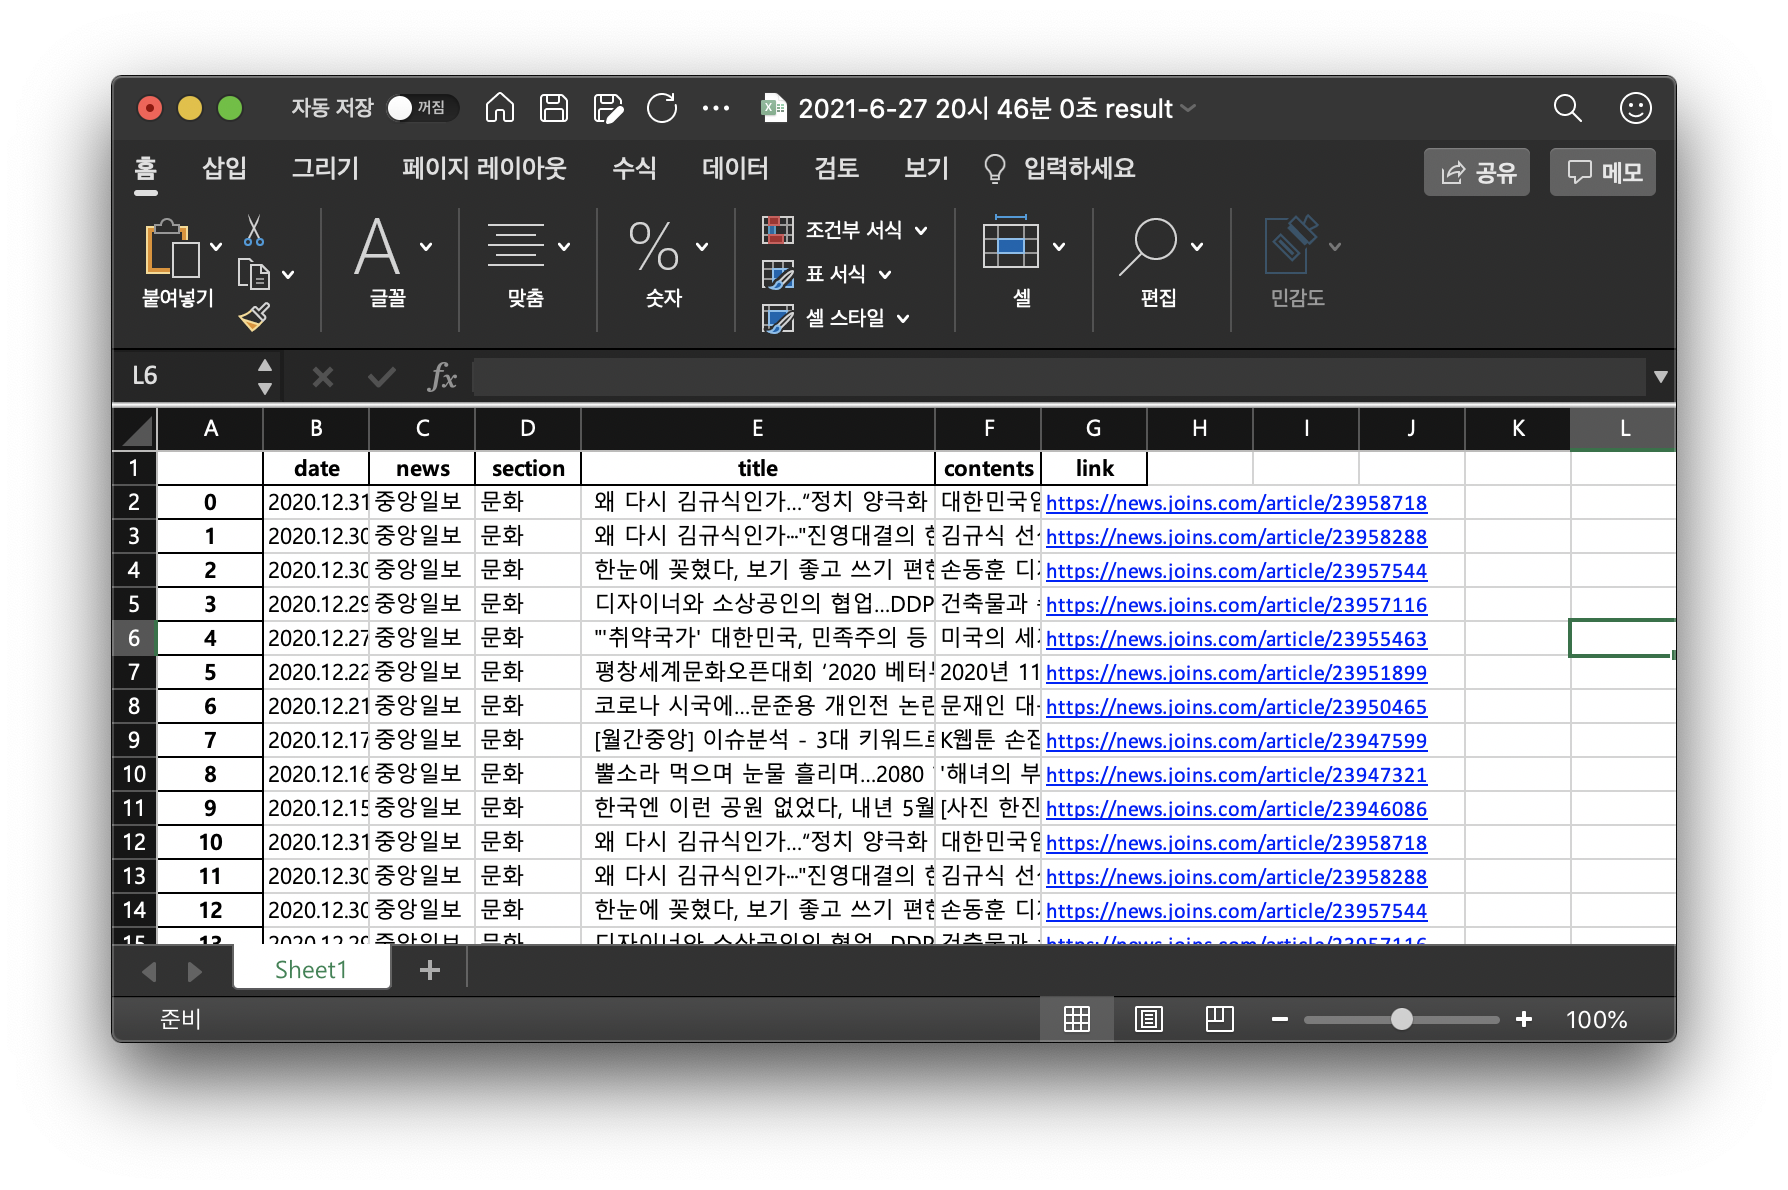Click the 메모 comments button
This screenshot has width=1788, height=1190.
pos(1603,172)
